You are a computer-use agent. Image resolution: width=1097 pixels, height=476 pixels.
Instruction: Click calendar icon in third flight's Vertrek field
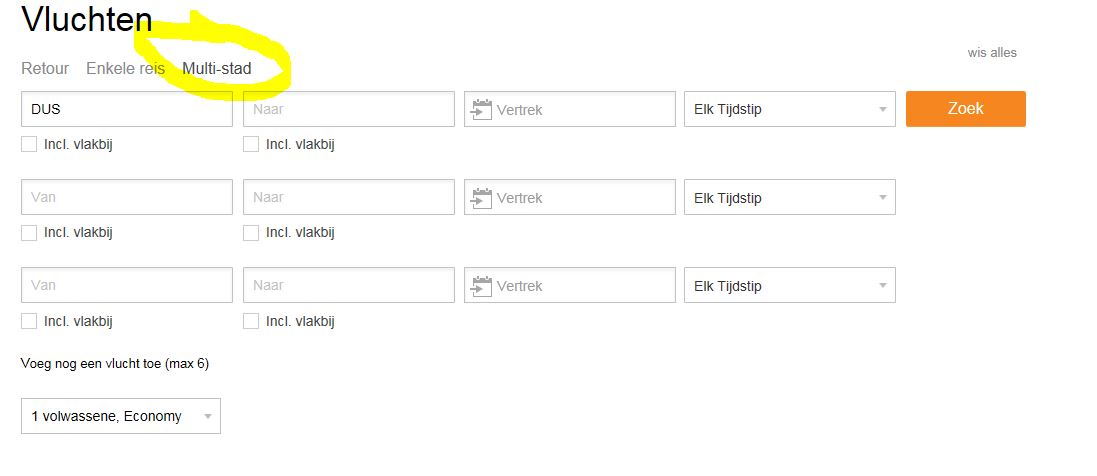pyautogui.click(x=482, y=285)
